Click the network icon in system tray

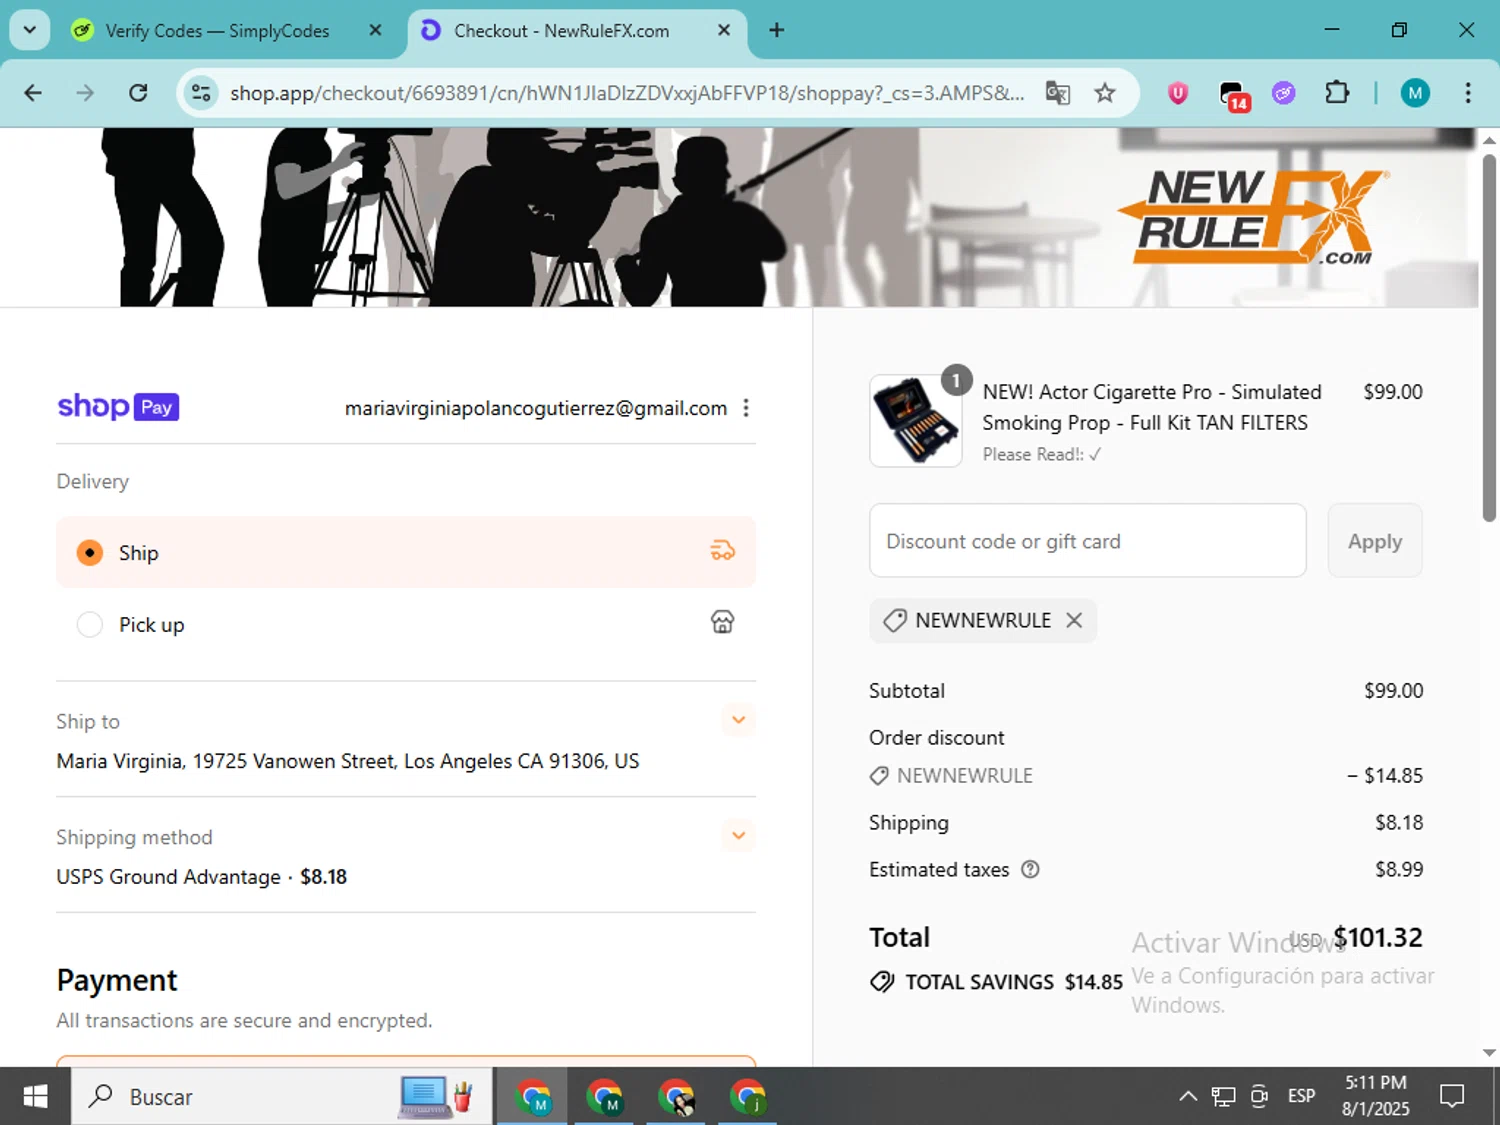point(1223,1097)
